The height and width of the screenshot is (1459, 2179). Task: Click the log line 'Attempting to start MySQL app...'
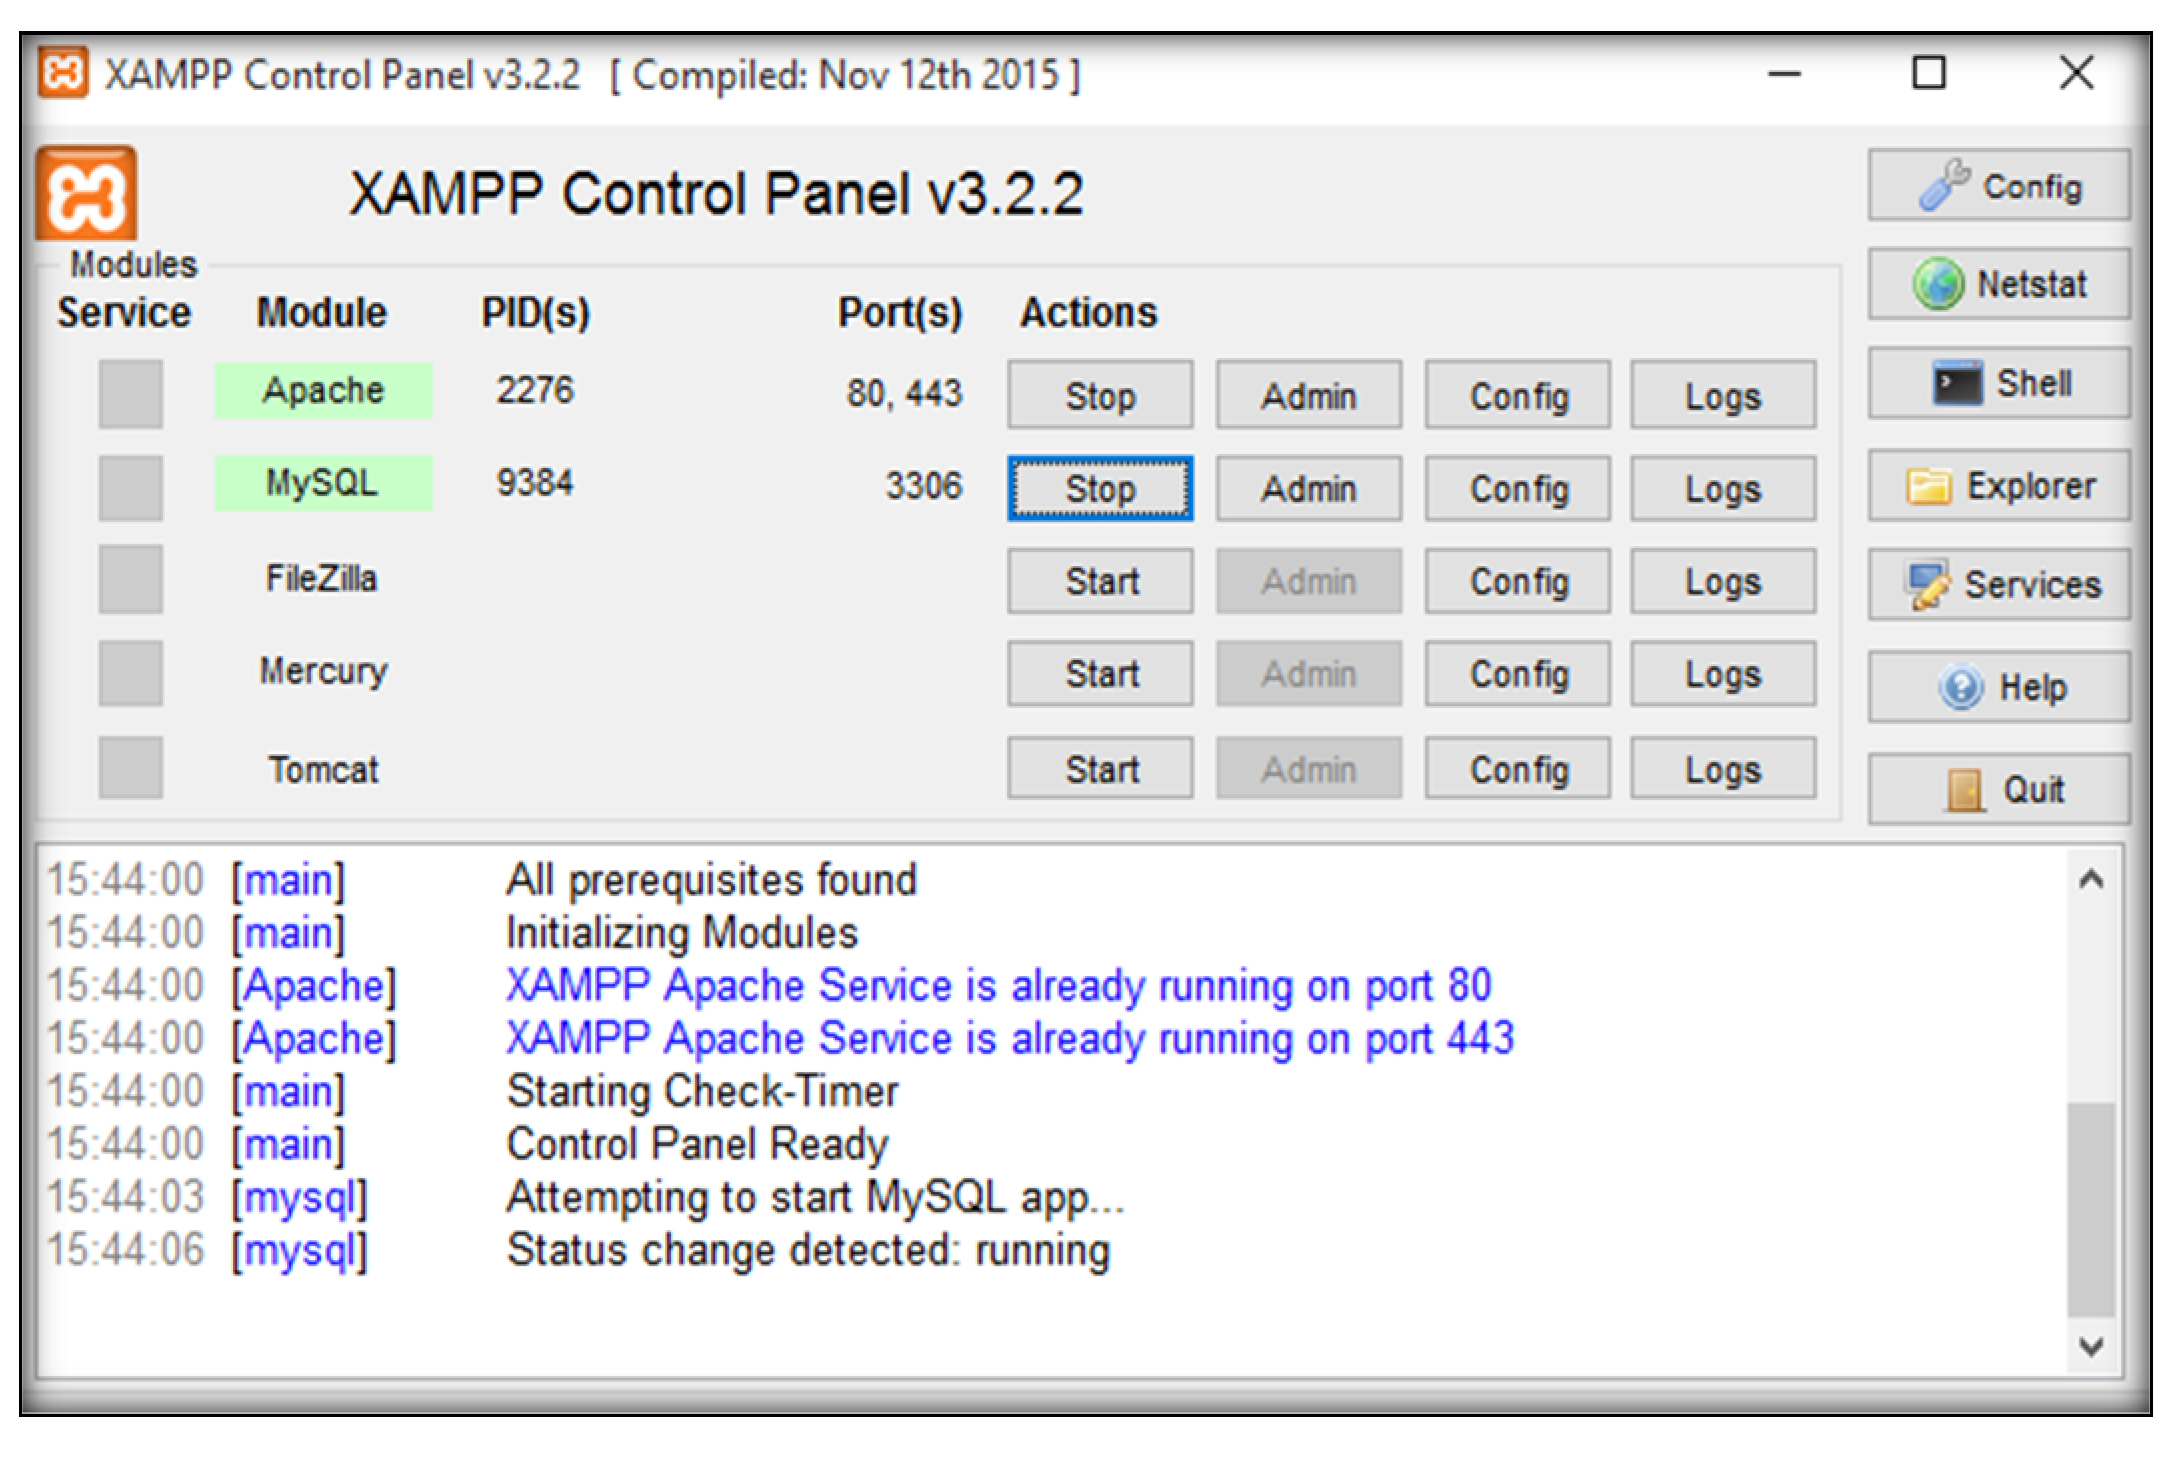[x=815, y=1197]
